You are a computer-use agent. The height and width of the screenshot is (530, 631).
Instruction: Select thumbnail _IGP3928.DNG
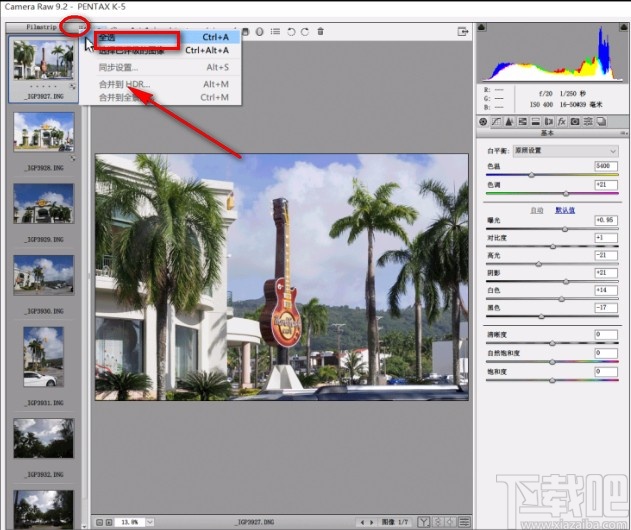[x=43, y=132]
